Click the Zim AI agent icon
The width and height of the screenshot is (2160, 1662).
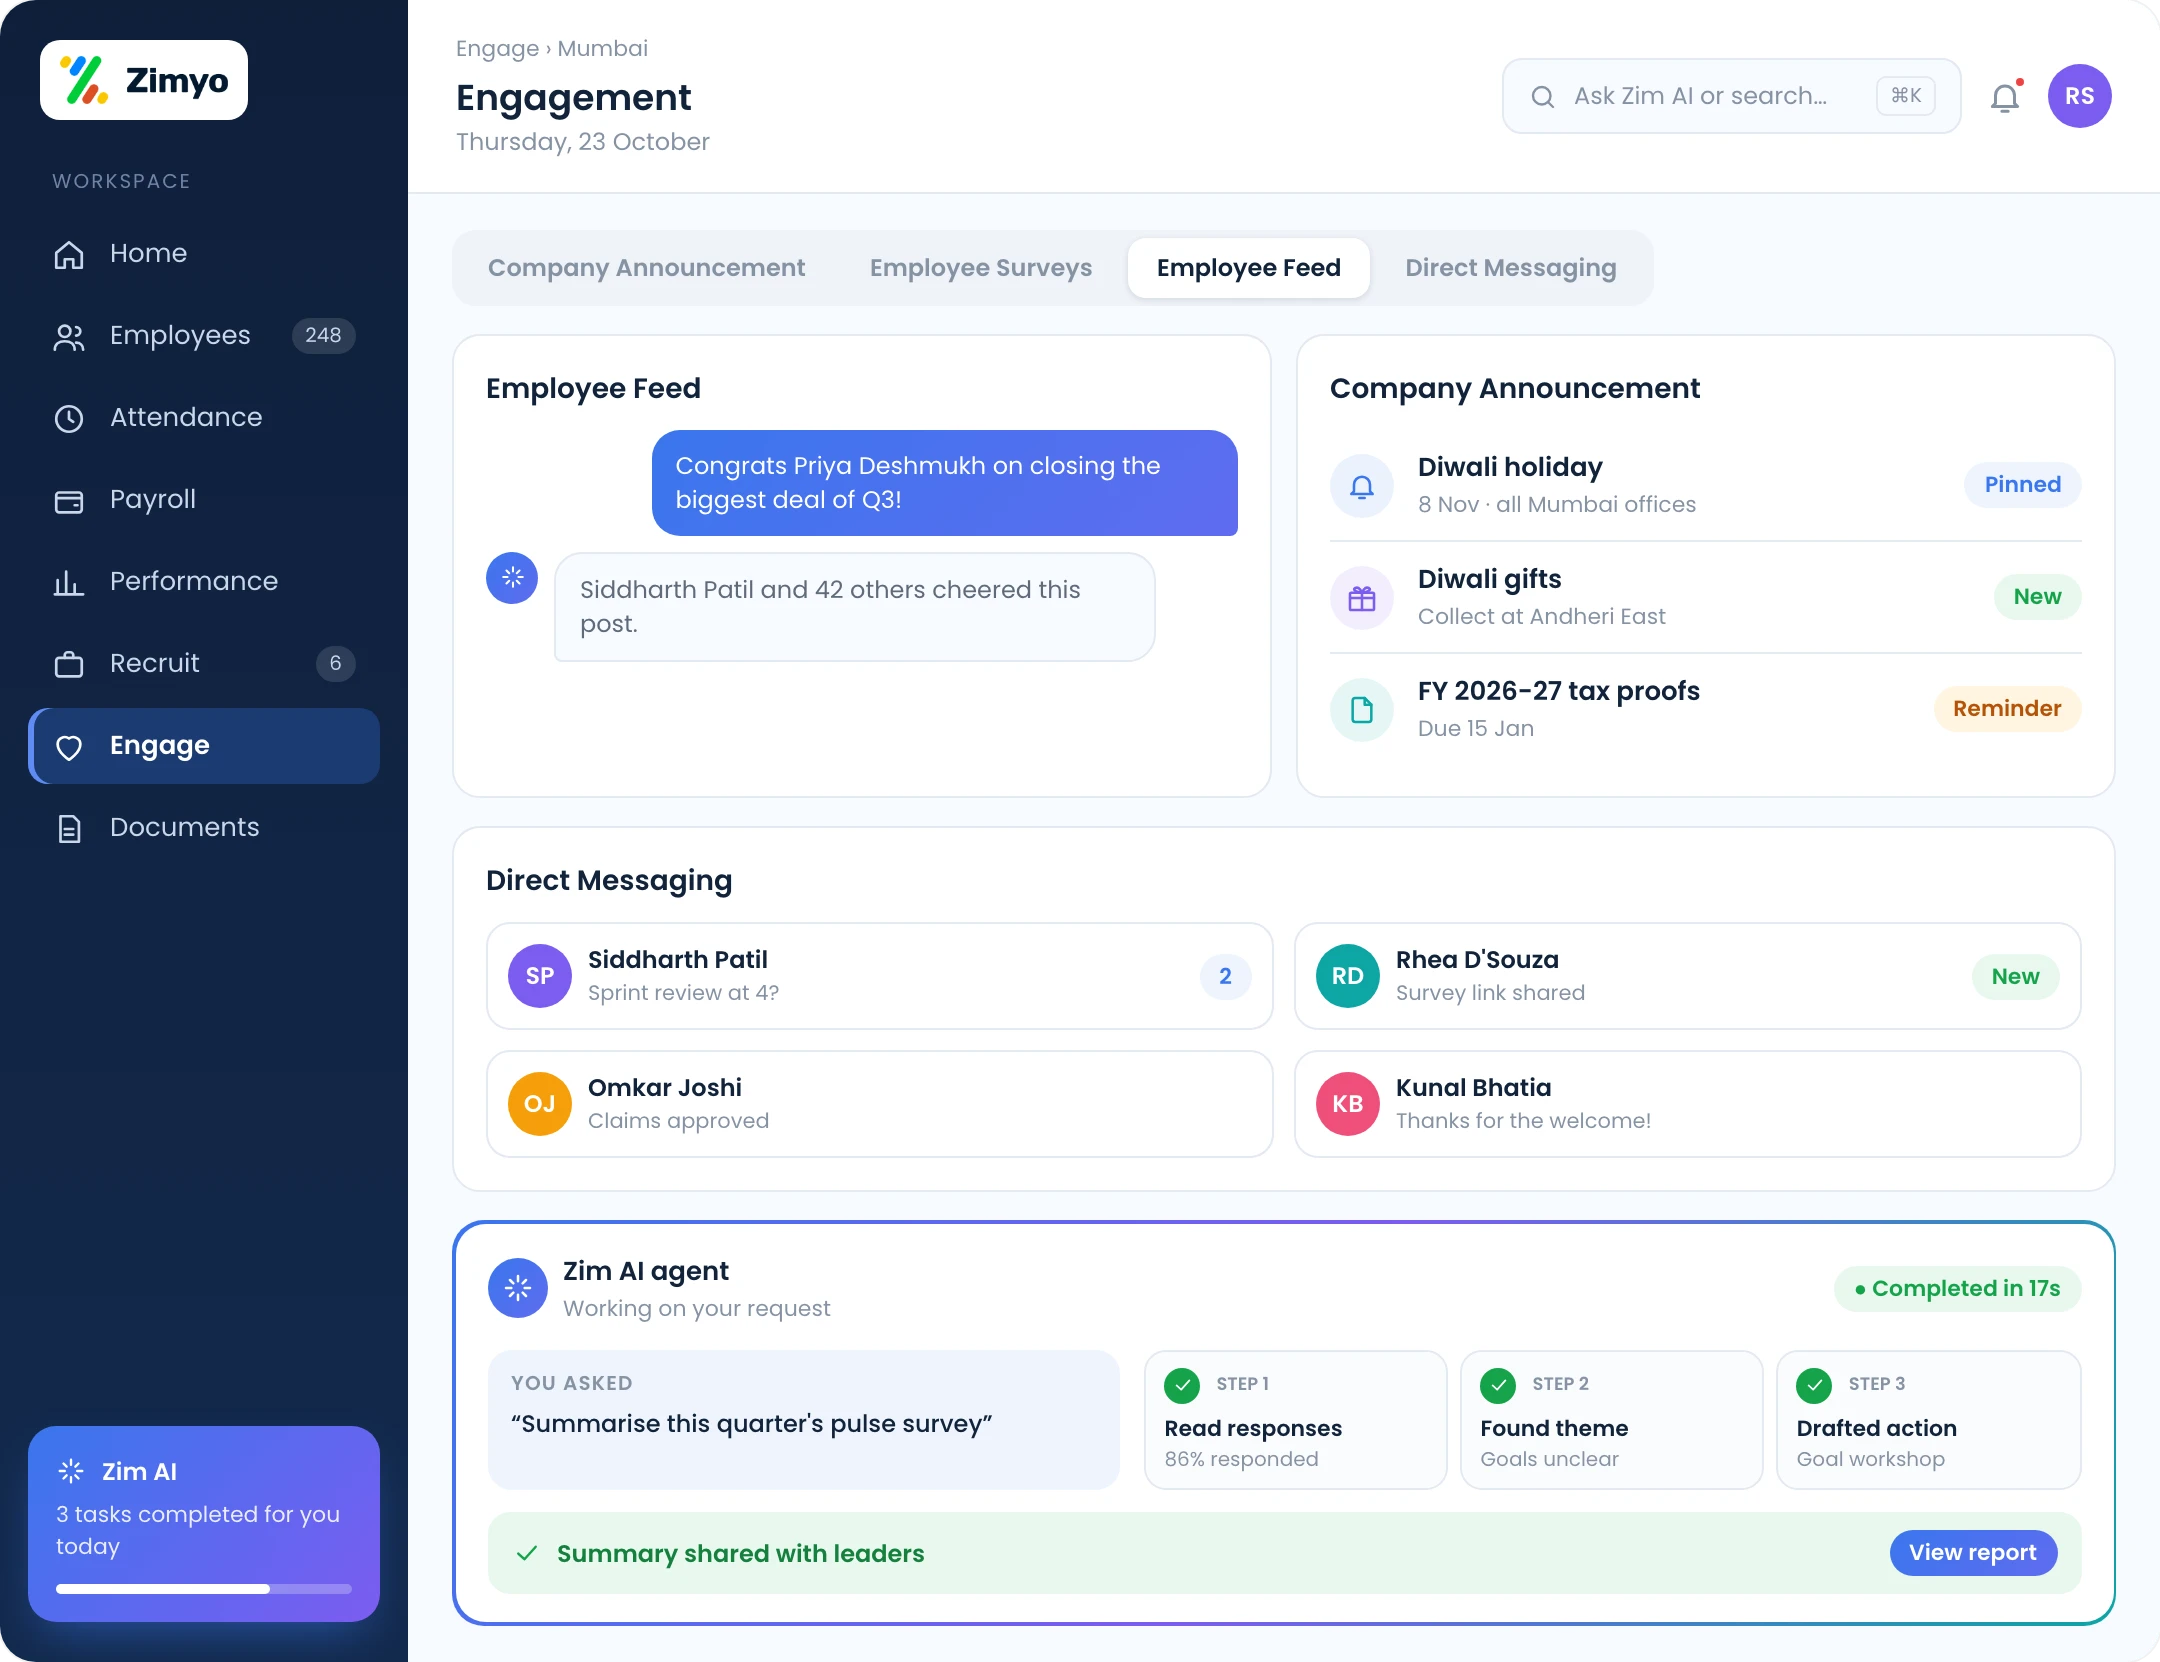pyautogui.click(x=518, y=1288)
